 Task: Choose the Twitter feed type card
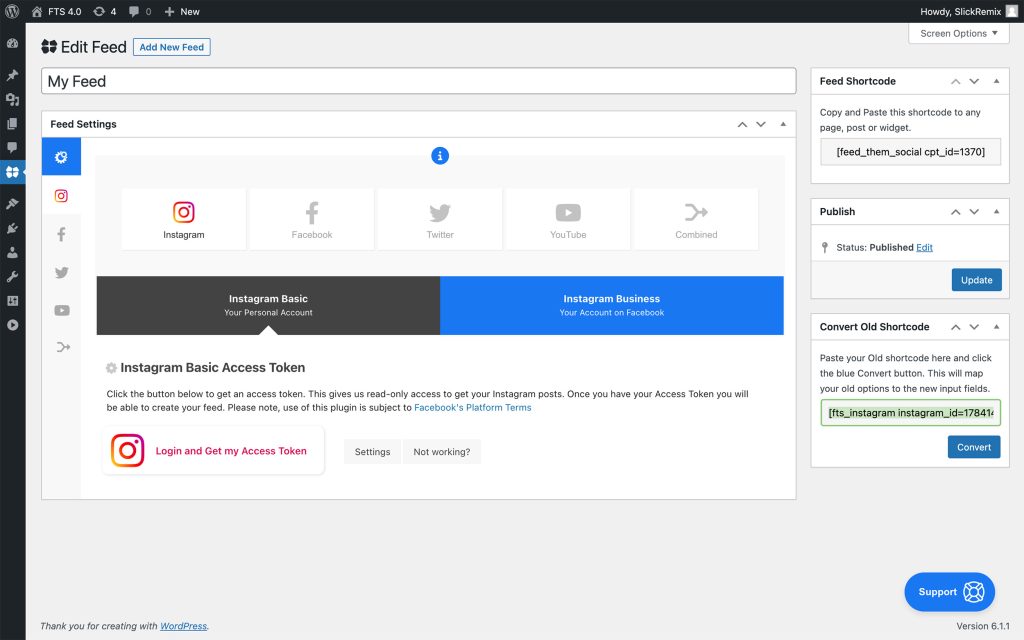coord(440,219)
